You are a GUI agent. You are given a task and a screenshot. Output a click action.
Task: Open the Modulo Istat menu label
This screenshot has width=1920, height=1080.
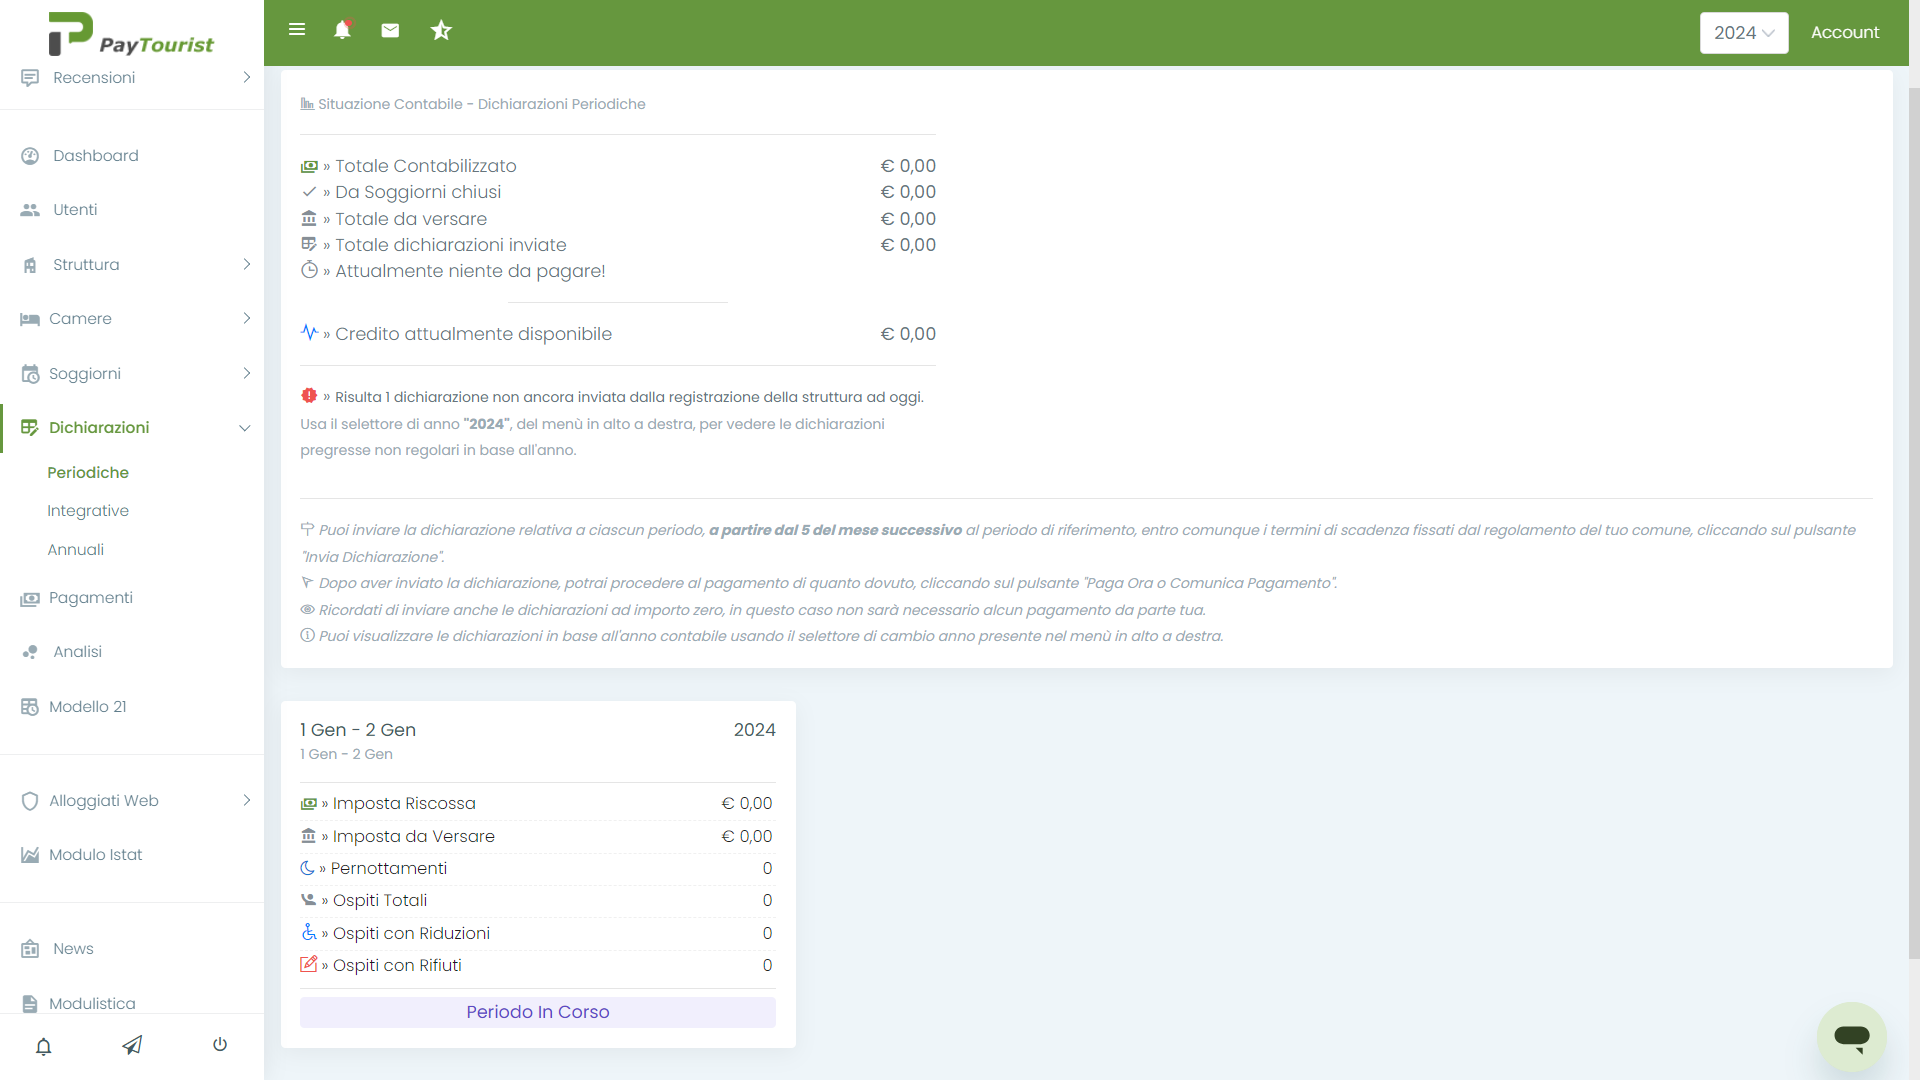pos(96,855)
